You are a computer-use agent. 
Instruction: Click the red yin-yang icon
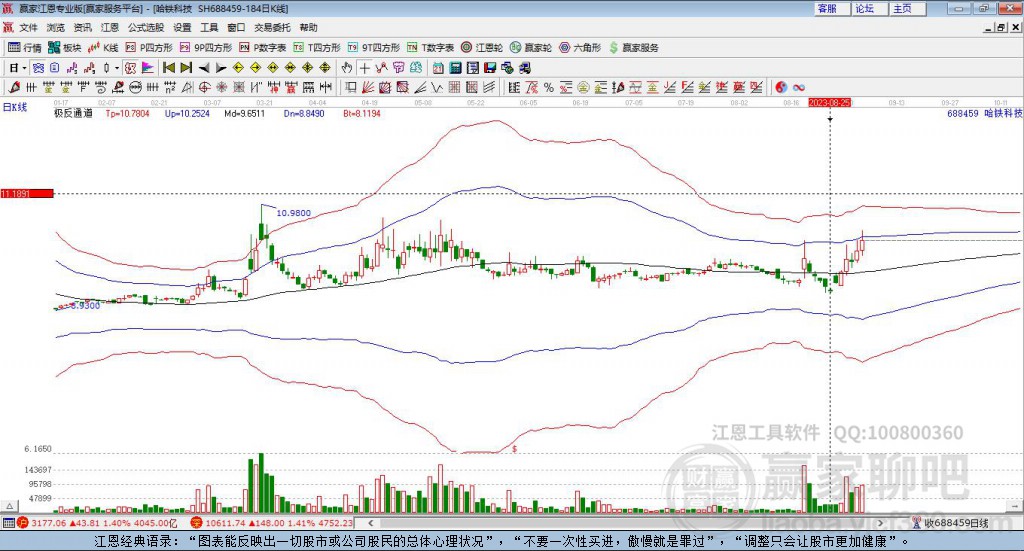(780, 87)
